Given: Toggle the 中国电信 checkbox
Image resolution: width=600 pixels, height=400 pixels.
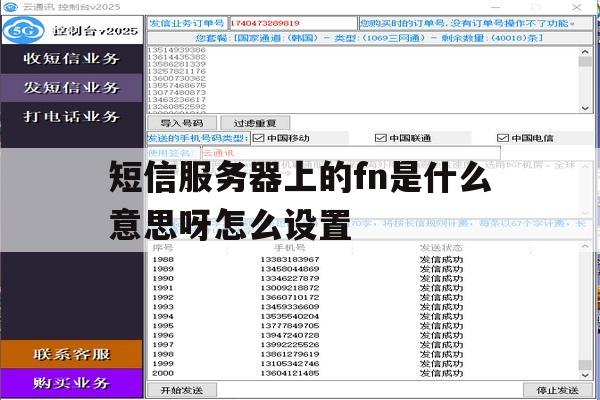Looking at the screenshot, I should [x=503, y=138].
